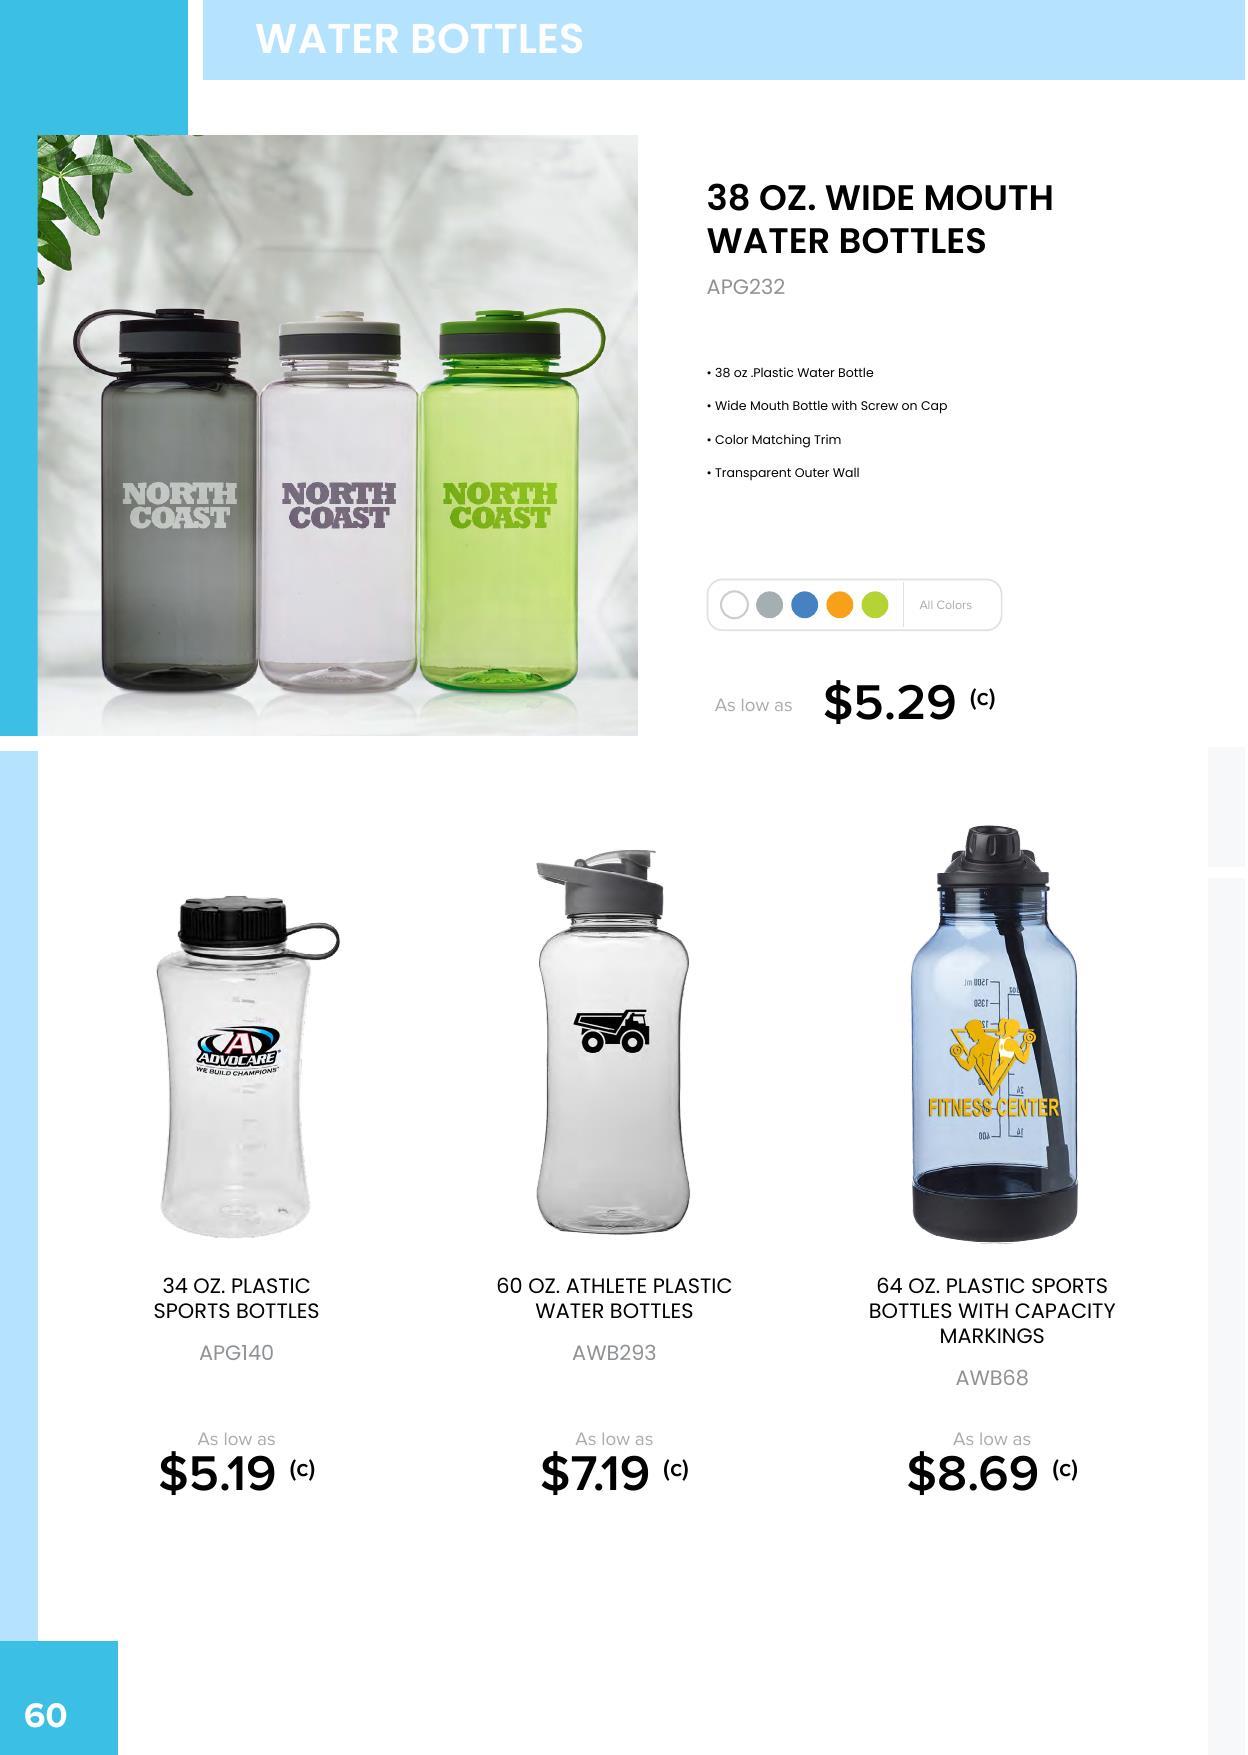This screenshot has width=1248, height=1755.
Task: Open the Fitness Center 64 oz. bottle image
Action: [993, 1034]
